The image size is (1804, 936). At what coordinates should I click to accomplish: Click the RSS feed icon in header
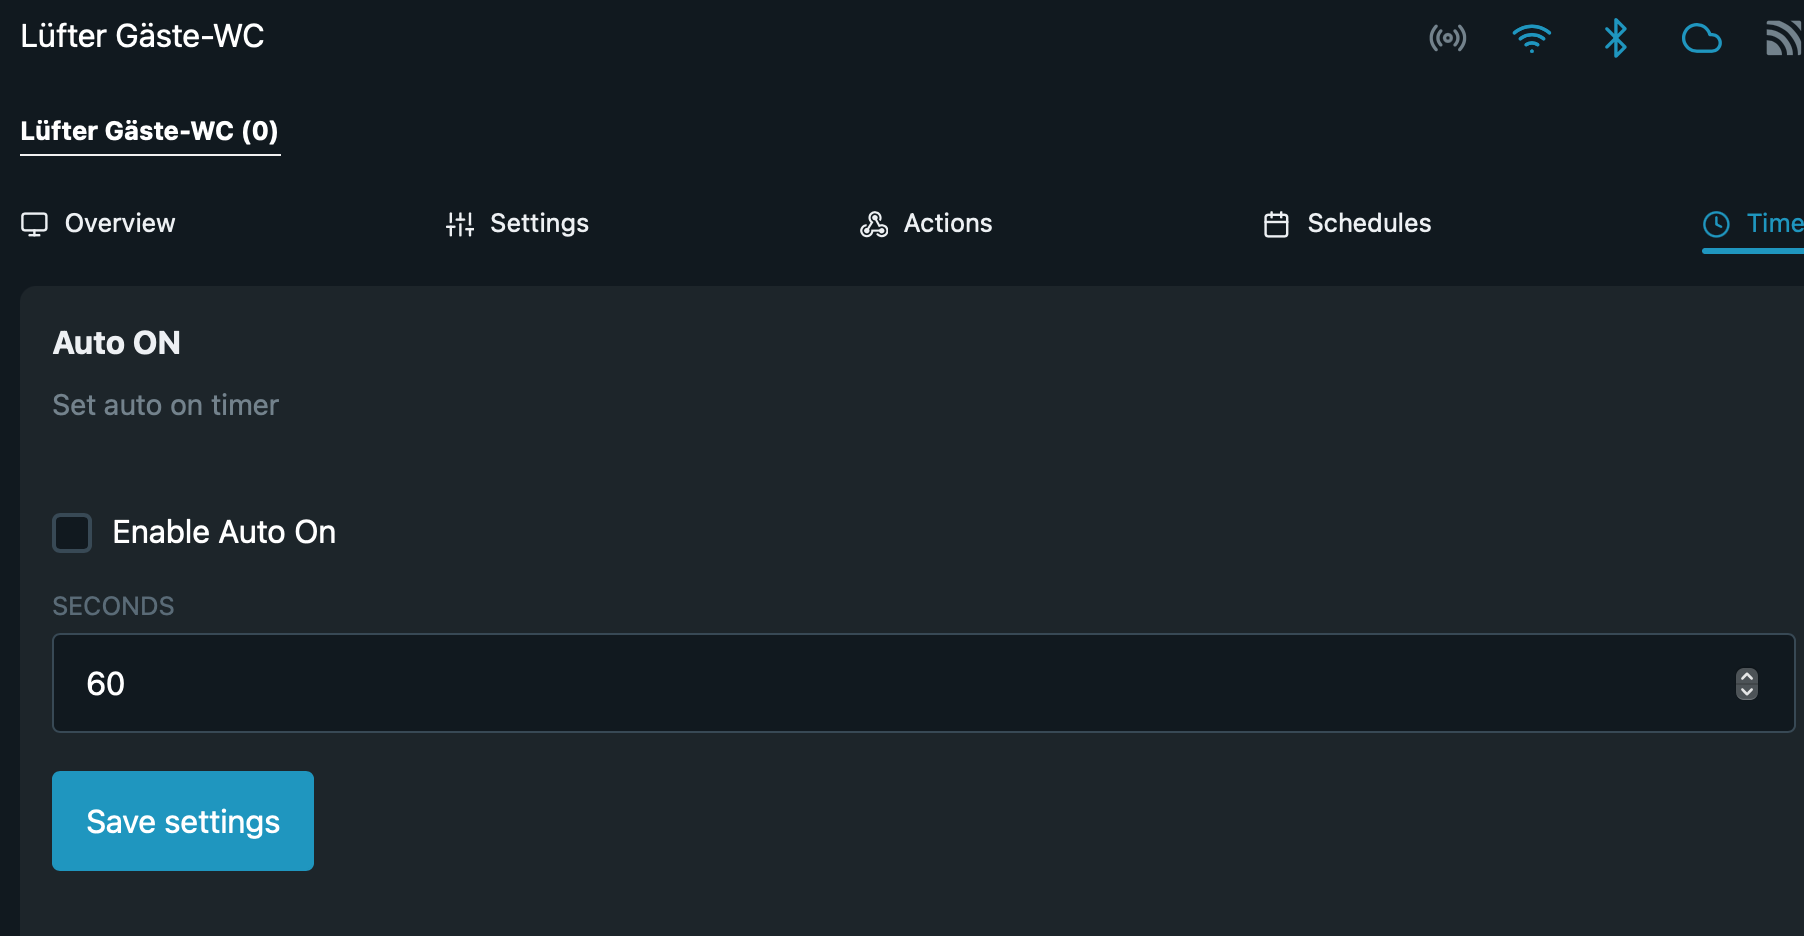coord(1783,39)
